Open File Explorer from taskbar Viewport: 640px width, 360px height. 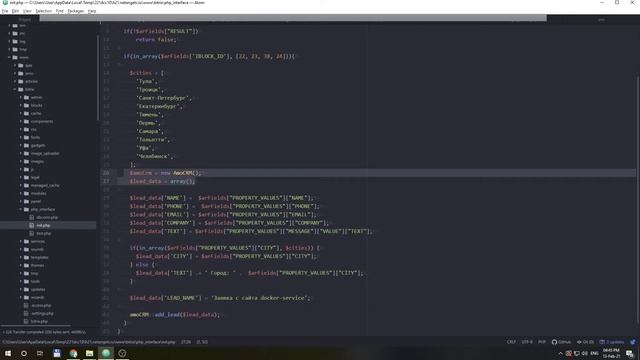point(89,353)
